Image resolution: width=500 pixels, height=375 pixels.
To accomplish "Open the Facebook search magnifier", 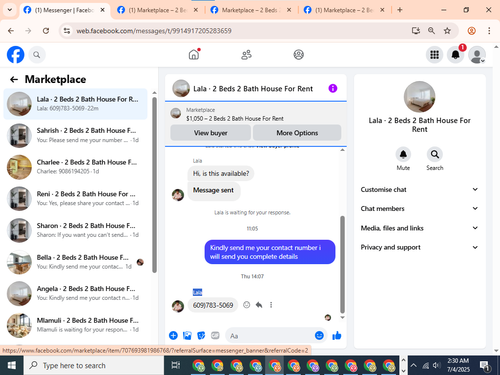I will (x=37, y=55).
